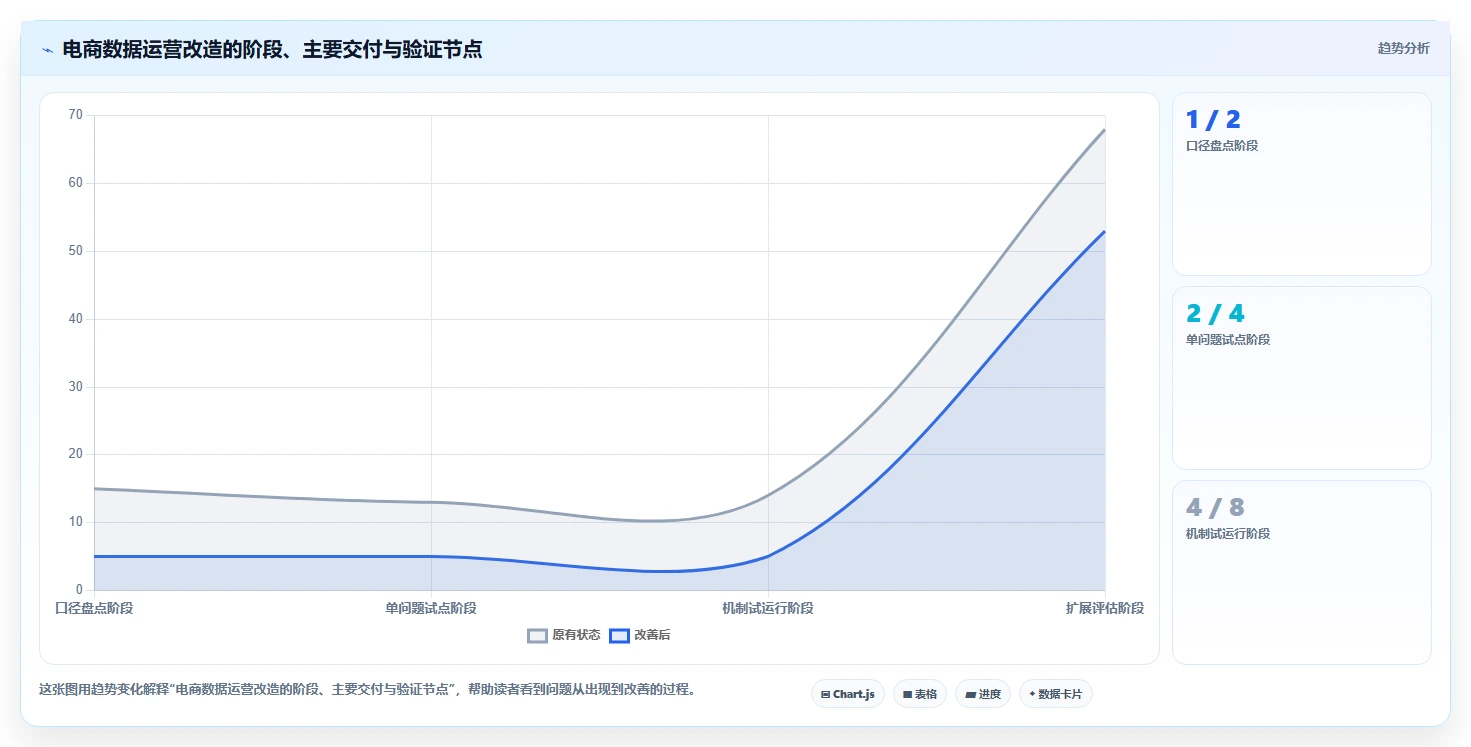Toggle the 原有状态 legend item
The width and height of the screenshot is (1471, 747).
(x=564, y=635)
